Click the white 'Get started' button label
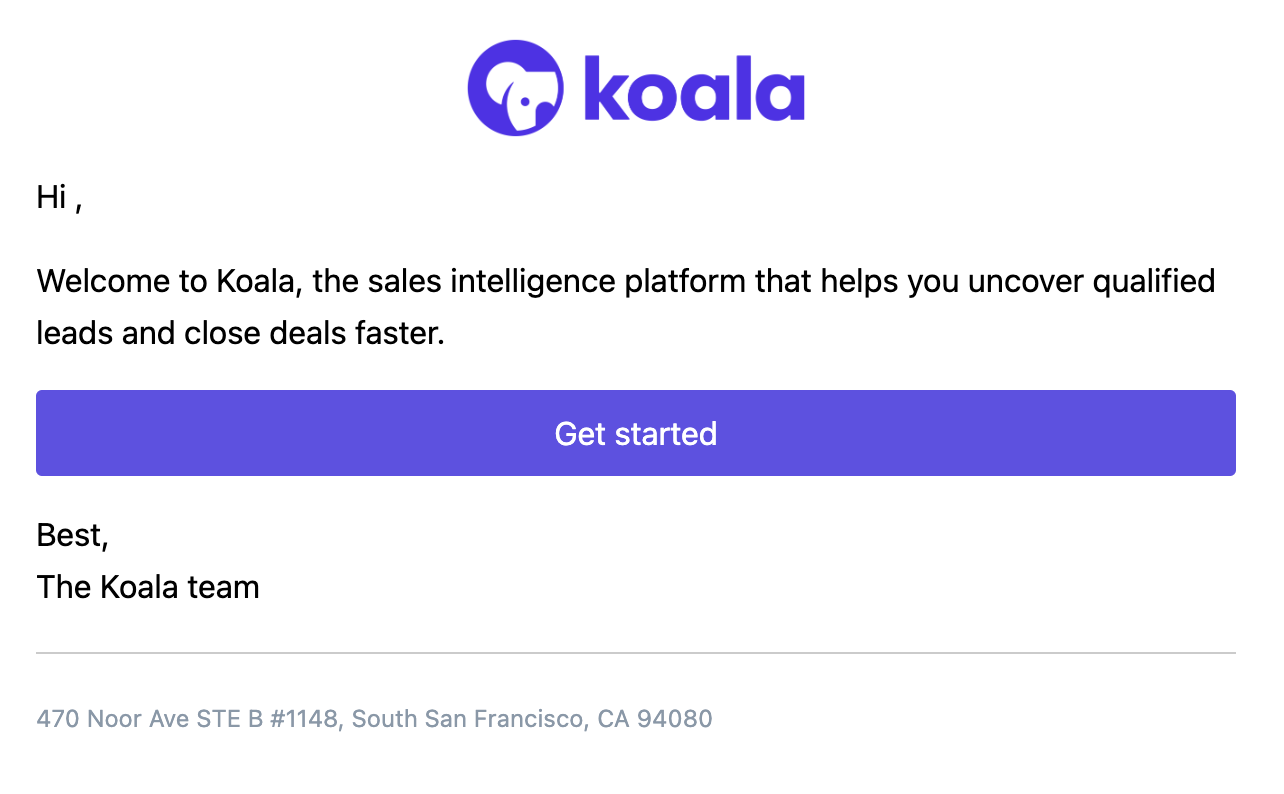Image resolution: width=1284 pixels, height=794 pixels. coord(636,433)
